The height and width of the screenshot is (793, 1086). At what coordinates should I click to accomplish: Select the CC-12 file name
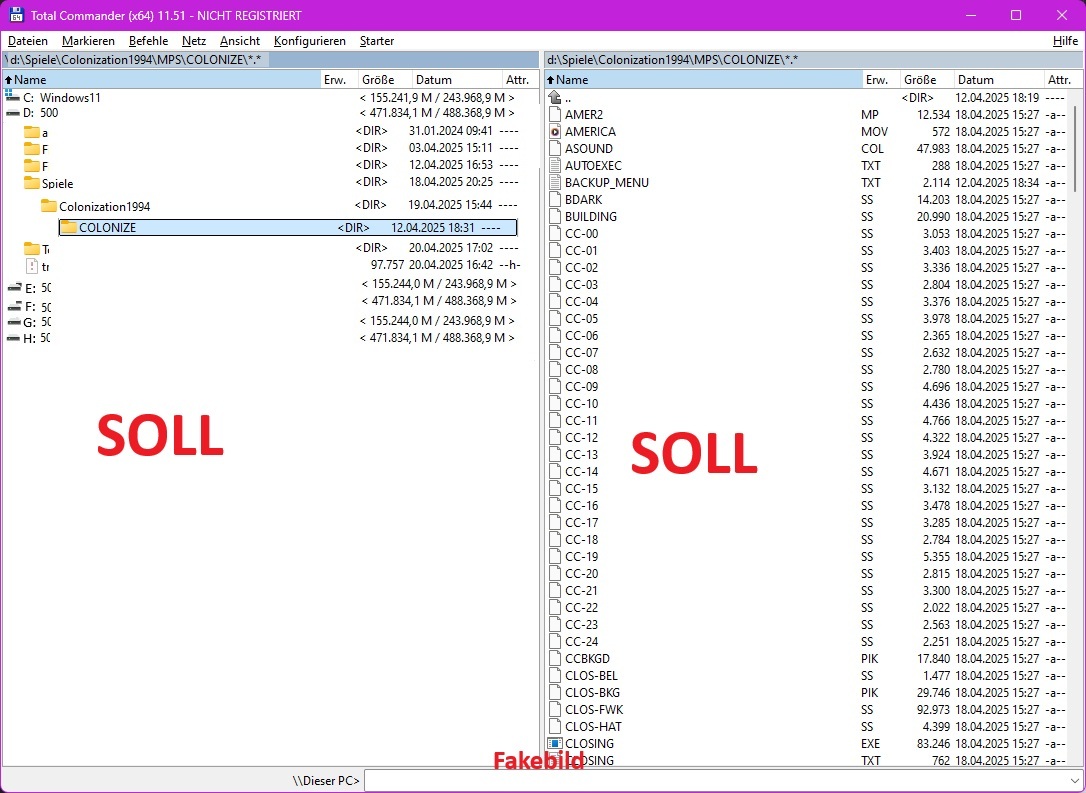pyautogui.click(x=581, y=438)
